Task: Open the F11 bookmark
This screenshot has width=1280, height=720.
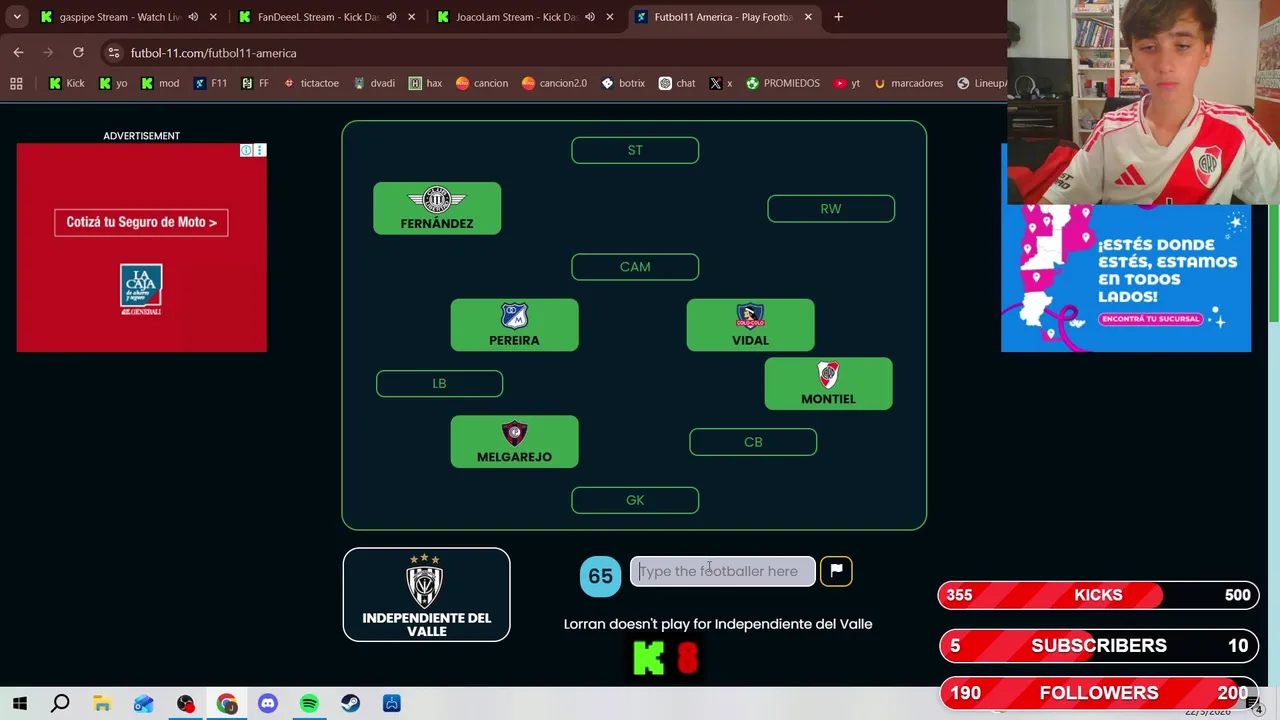Action: [210, 83]
